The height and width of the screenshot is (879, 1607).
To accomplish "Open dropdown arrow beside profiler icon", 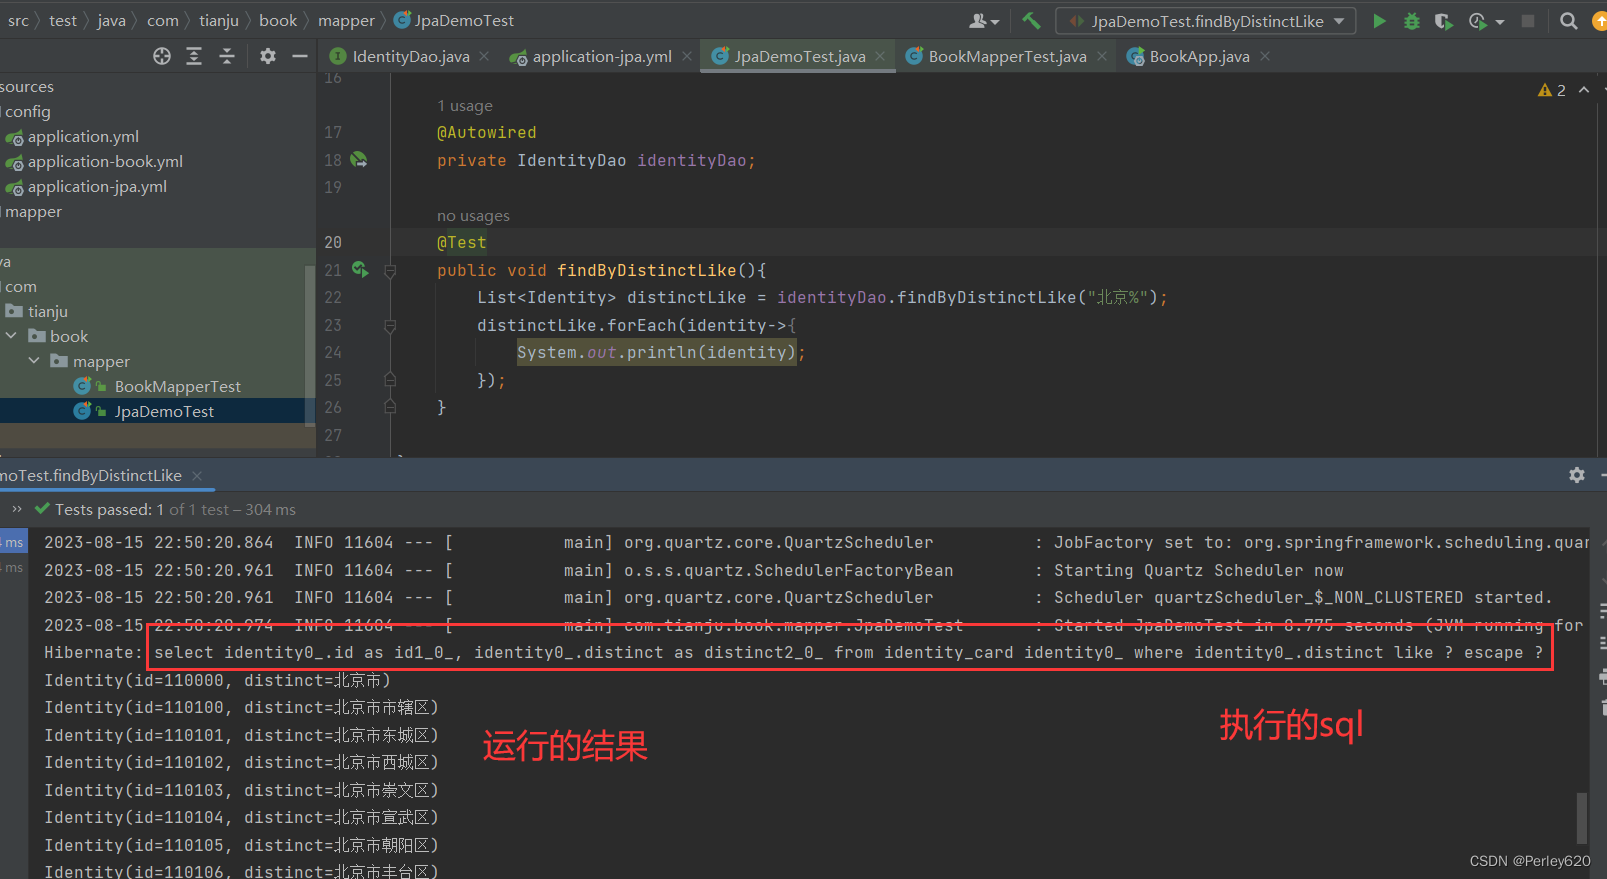I will [1500, 22].
